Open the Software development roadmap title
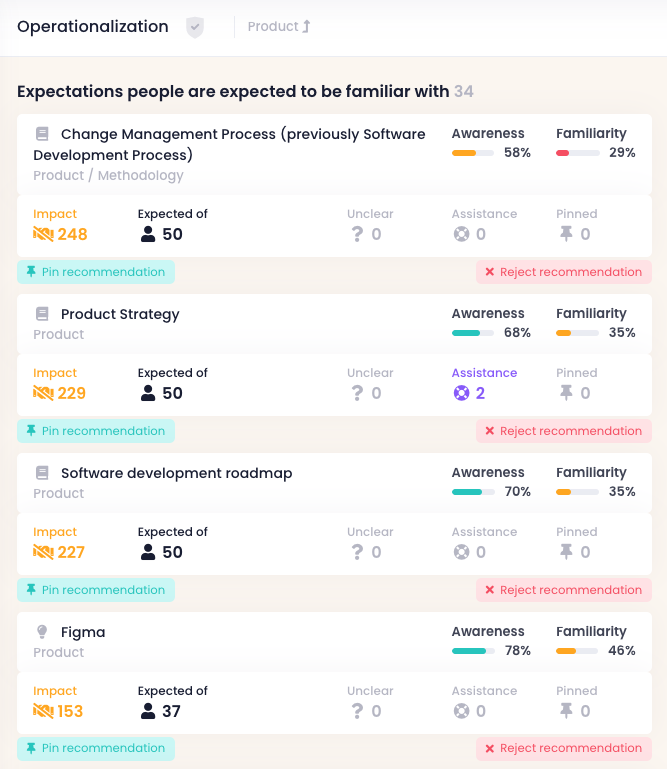This screenshot has width=667, height=769. [x=176, y=473]
